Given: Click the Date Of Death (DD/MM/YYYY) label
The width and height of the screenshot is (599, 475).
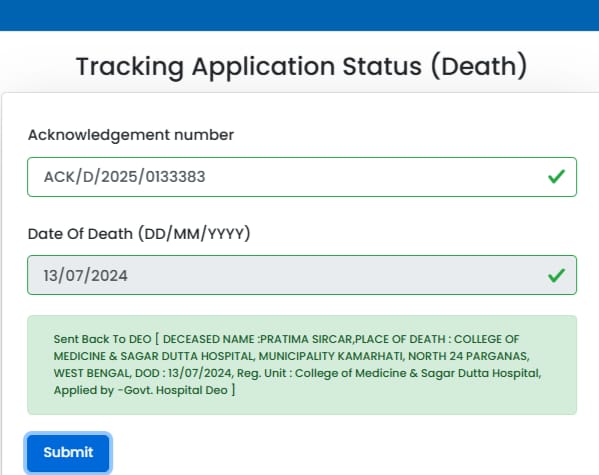Looking at the screenshot, I should click(139, 233).
